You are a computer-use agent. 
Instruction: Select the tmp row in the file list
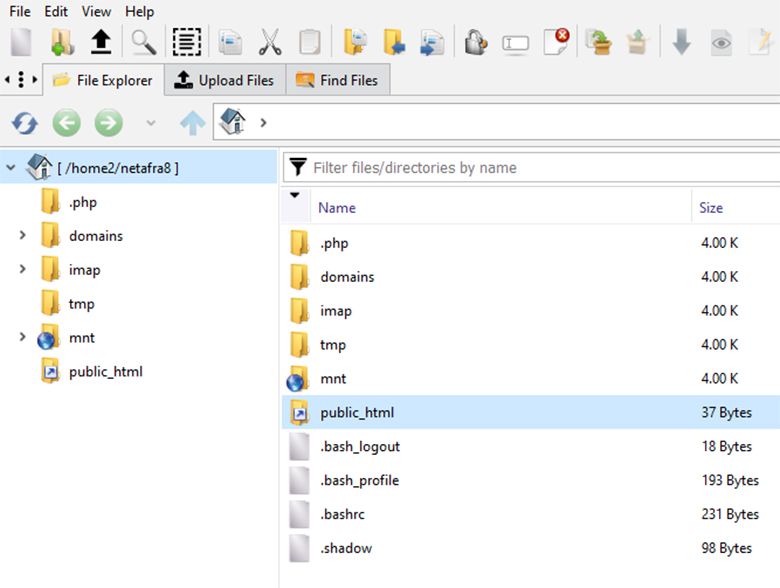click(530, 345)
